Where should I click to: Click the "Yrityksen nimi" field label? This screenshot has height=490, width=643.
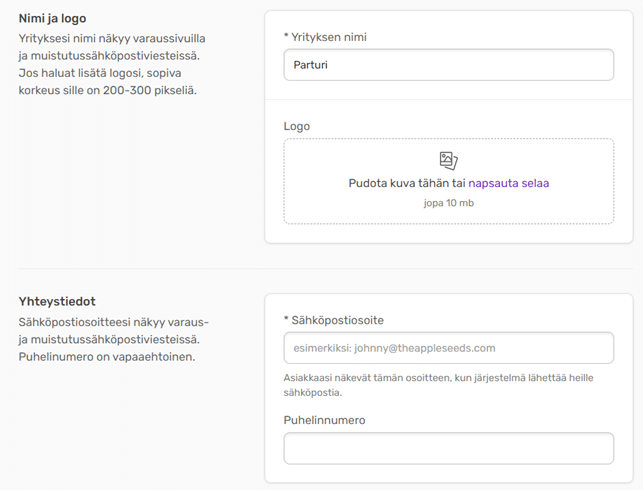[330, 37]
